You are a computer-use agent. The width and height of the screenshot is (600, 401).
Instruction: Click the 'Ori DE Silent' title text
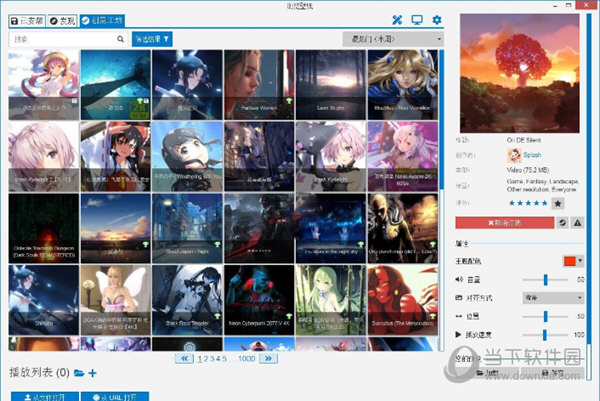click(524, 140)
